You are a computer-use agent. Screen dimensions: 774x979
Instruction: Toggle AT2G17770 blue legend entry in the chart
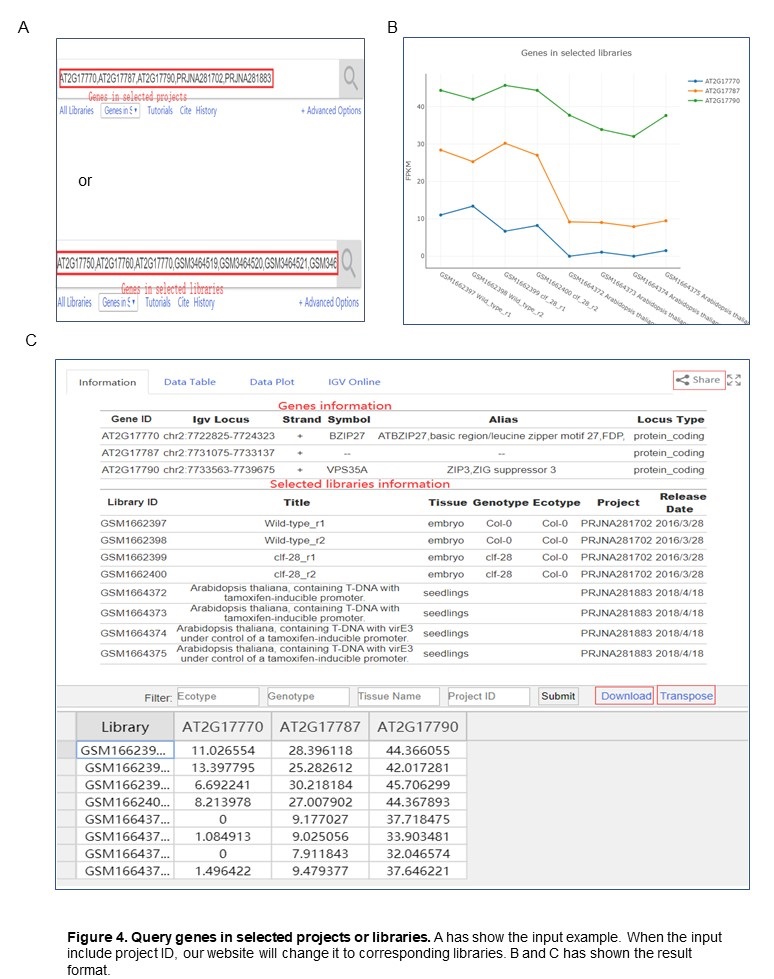[714, 81]
